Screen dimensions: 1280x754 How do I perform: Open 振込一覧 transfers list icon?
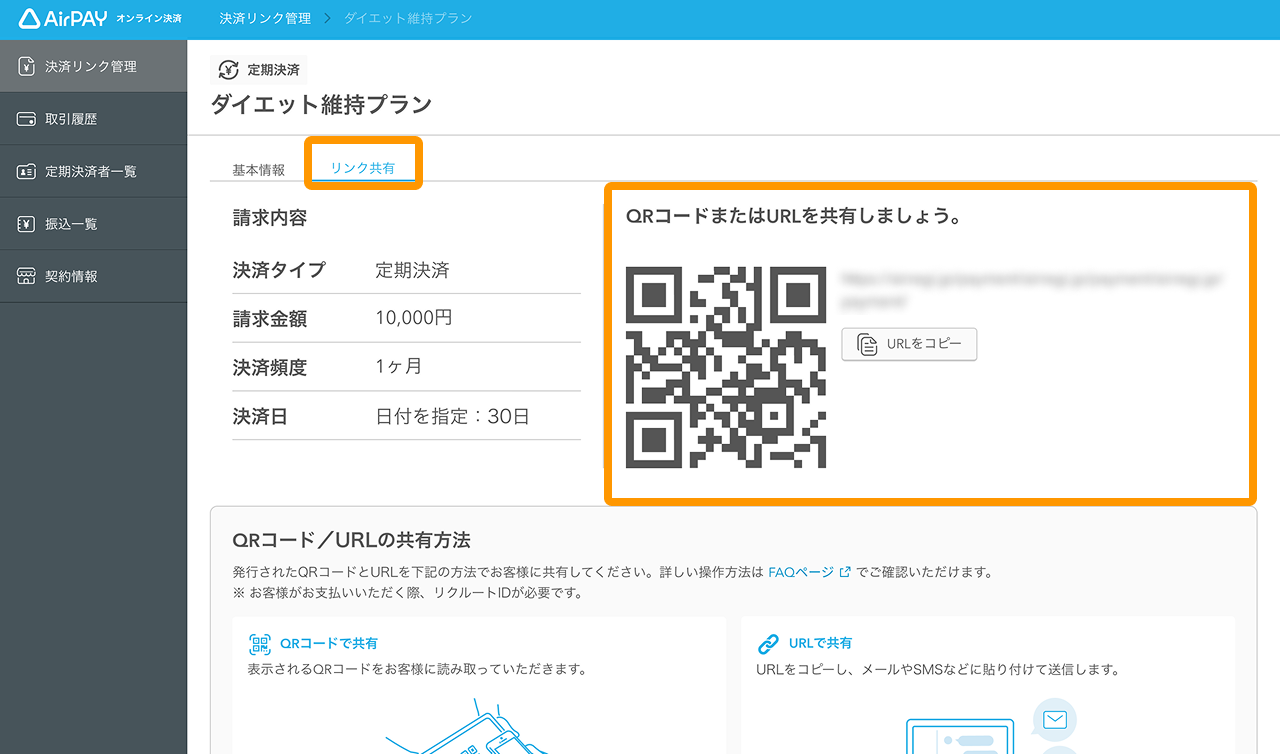pos(27,223)
